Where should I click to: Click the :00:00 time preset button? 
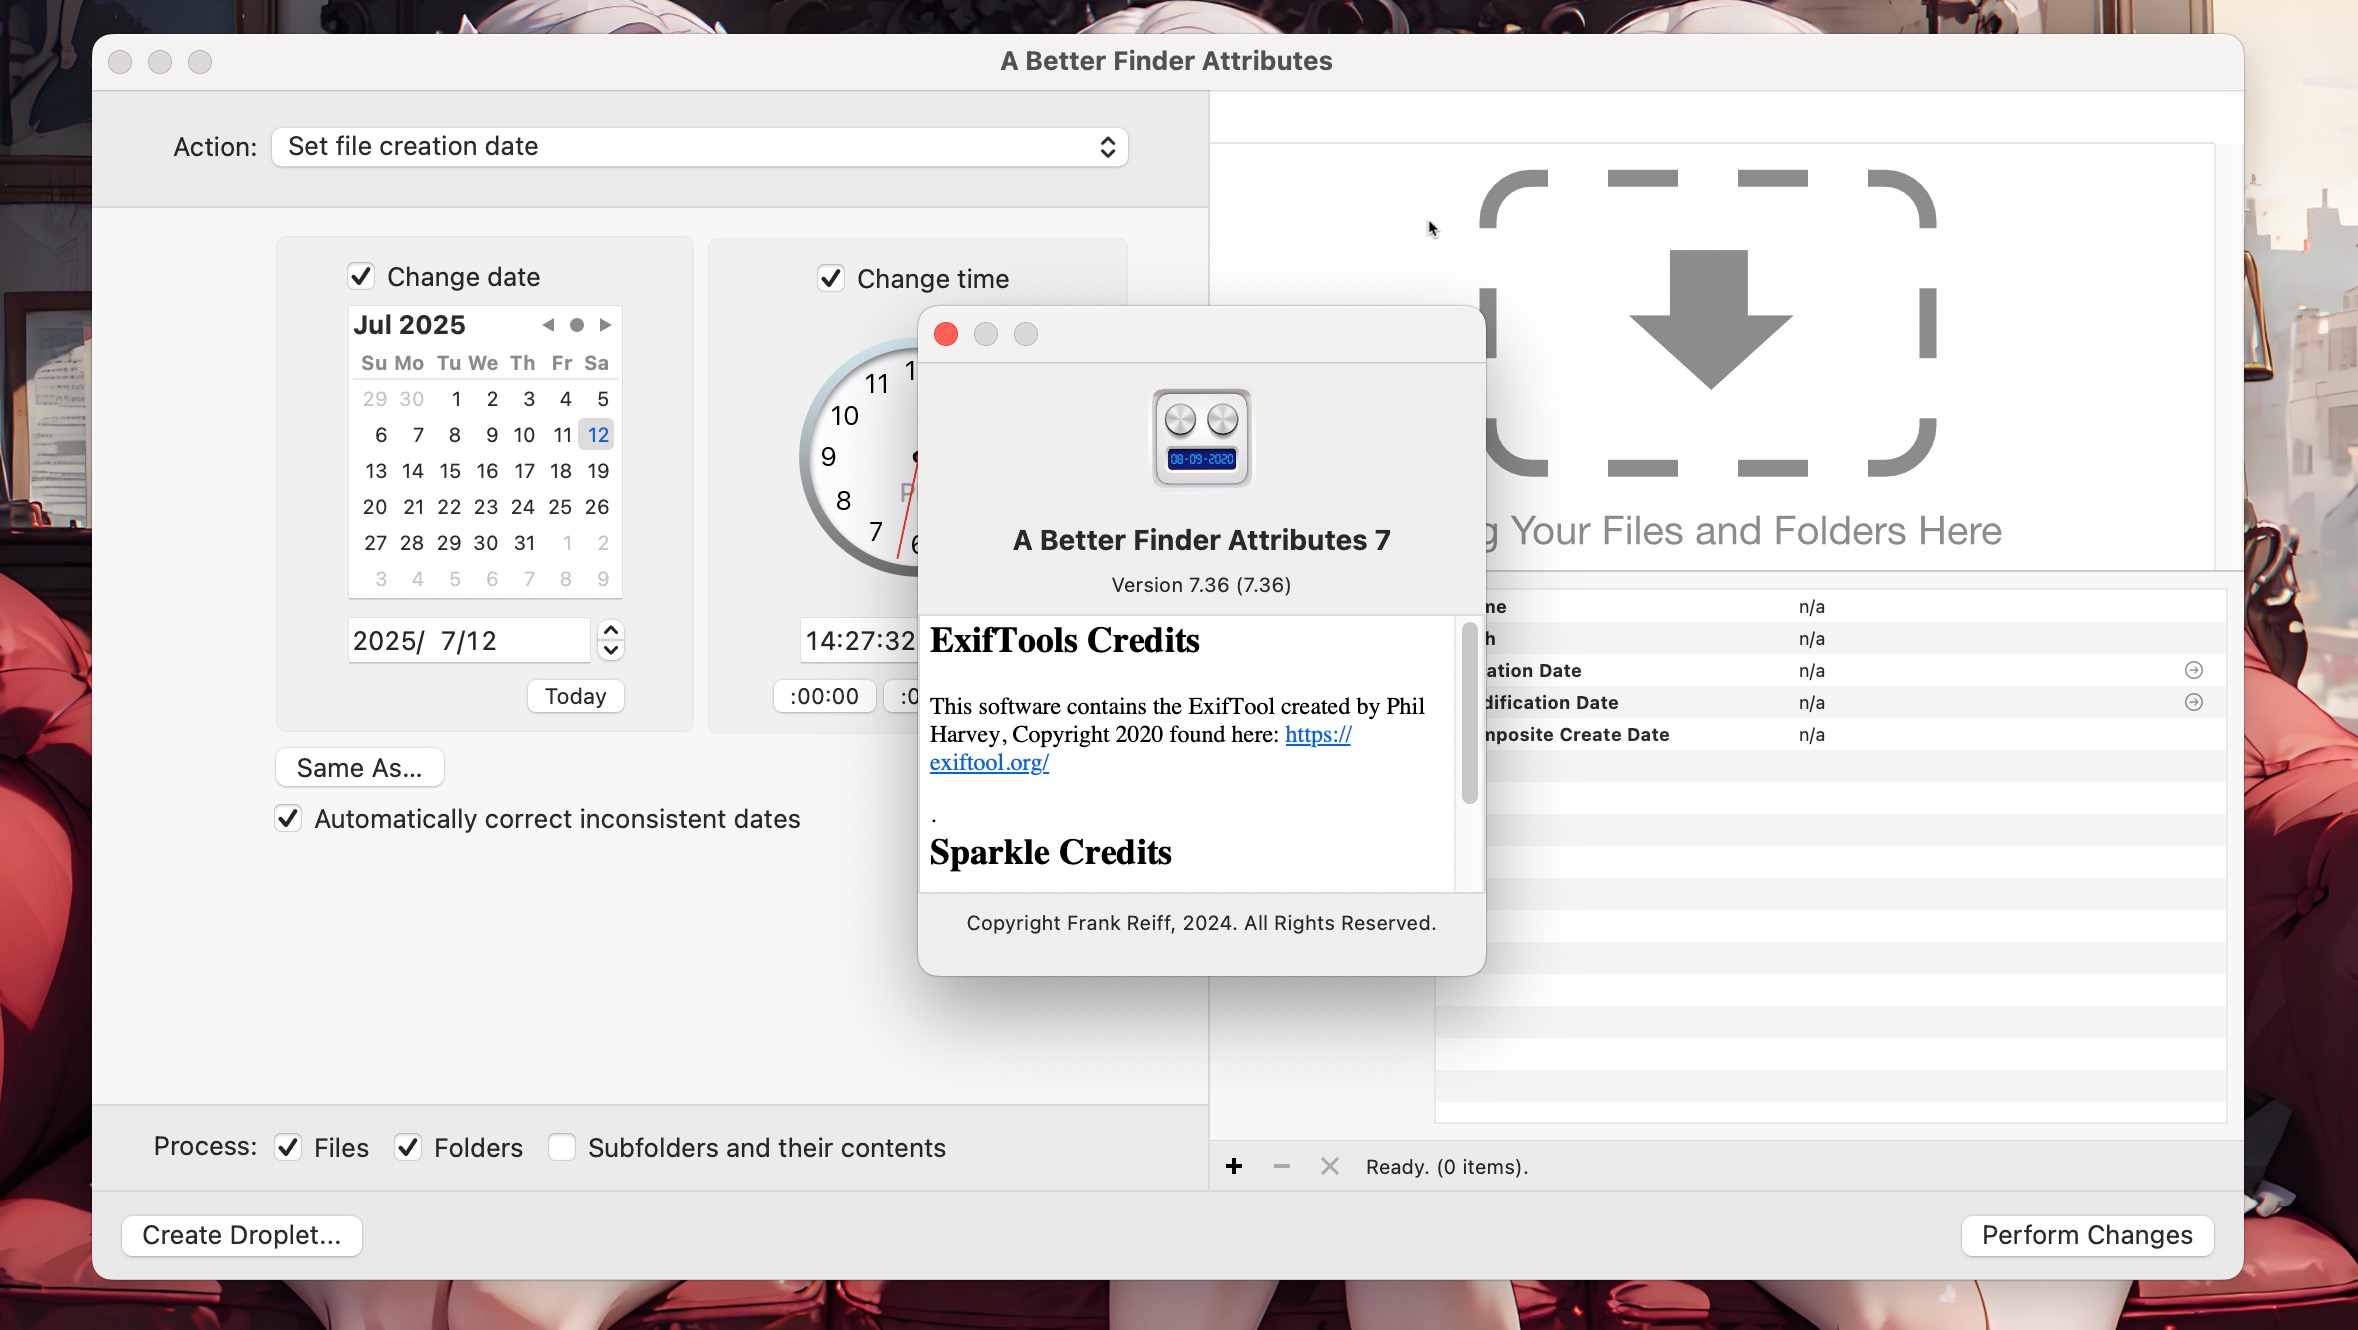[x=825, y=696]
